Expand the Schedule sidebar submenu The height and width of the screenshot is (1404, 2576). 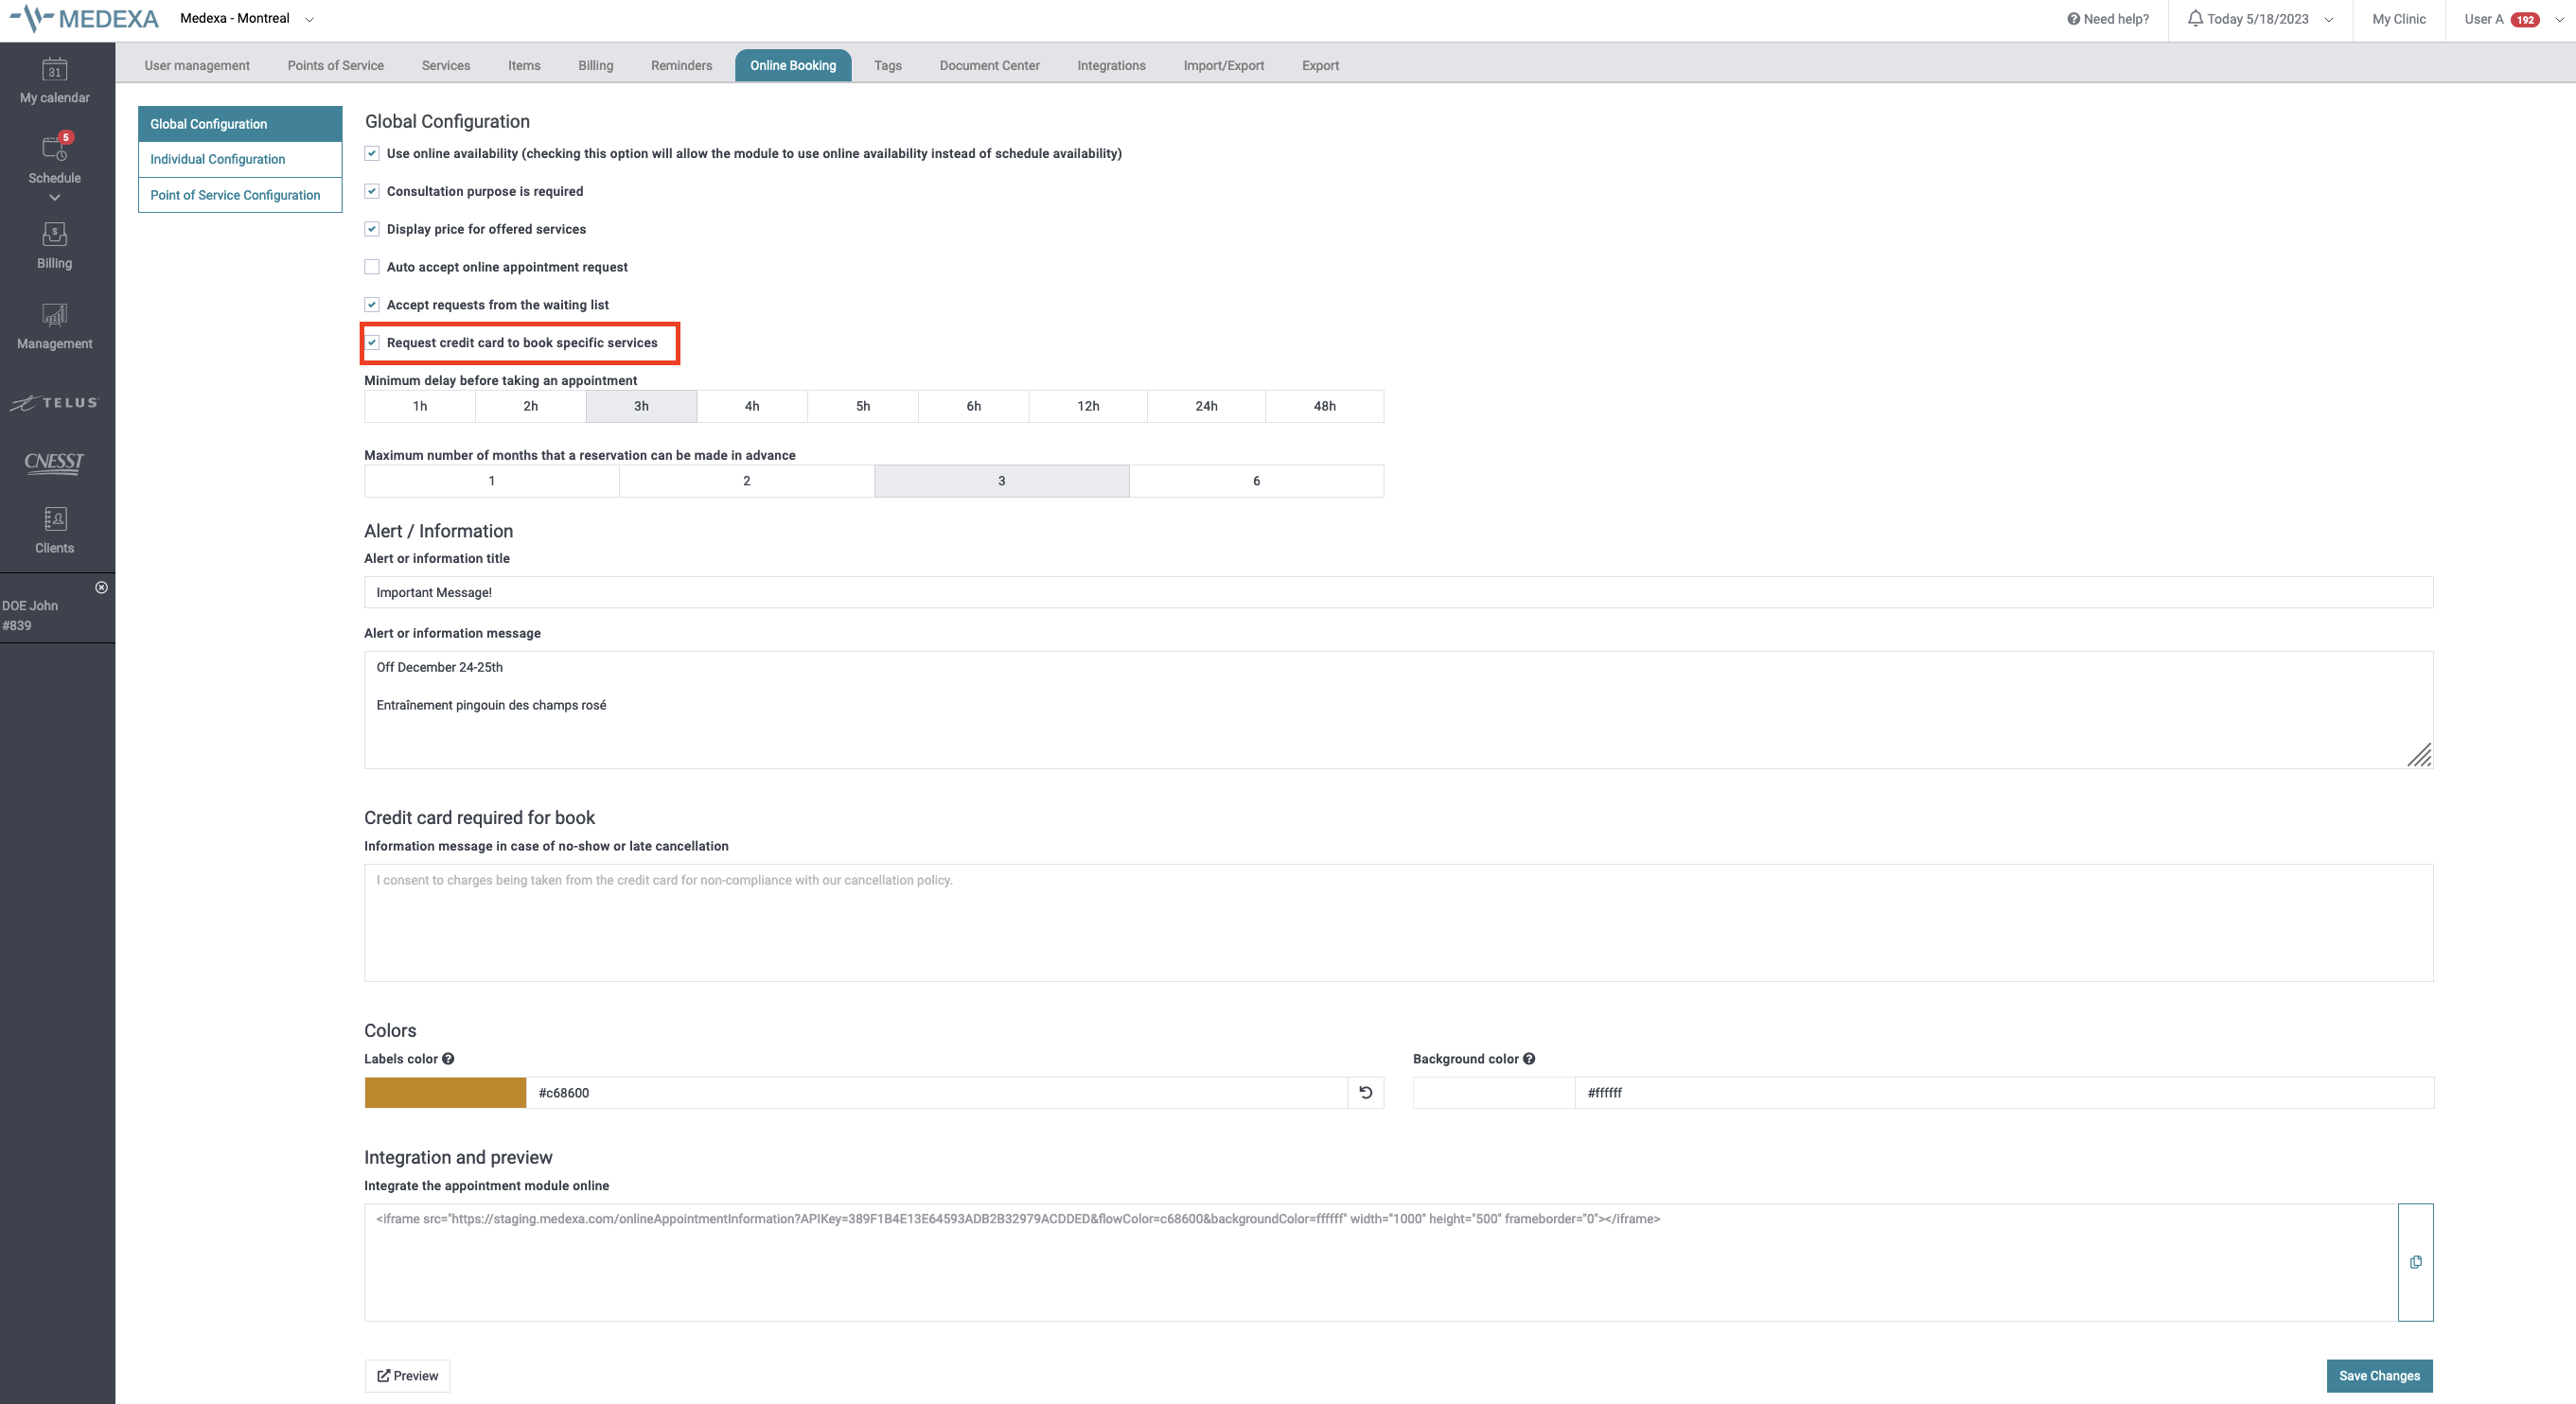point(54,198)
